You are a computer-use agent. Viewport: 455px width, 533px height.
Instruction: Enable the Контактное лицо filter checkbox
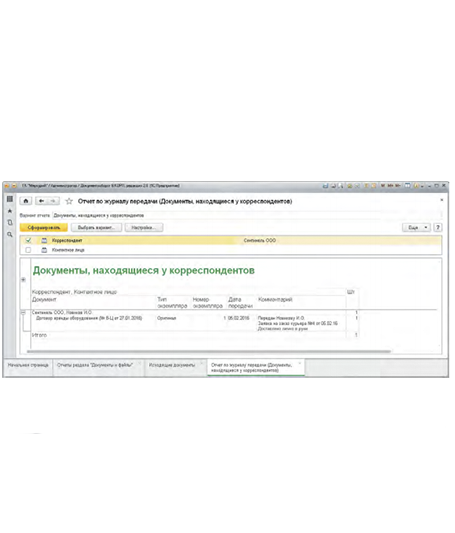(x=28, y=250)
